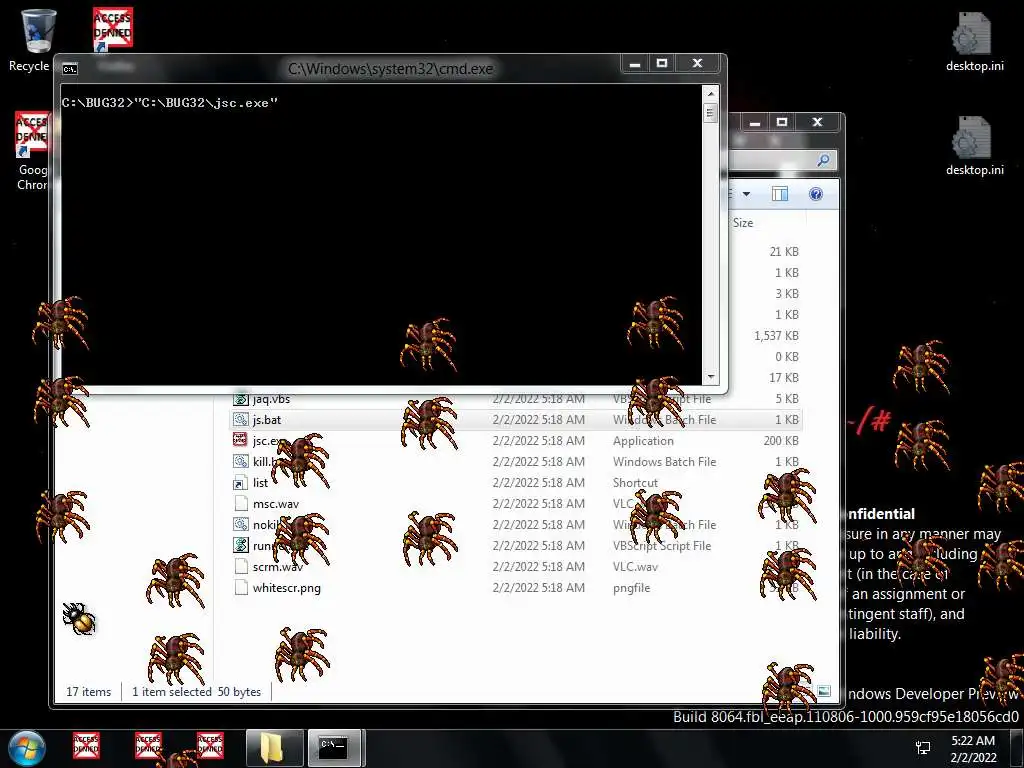Select the js.bat file icon

click(241, 419)
